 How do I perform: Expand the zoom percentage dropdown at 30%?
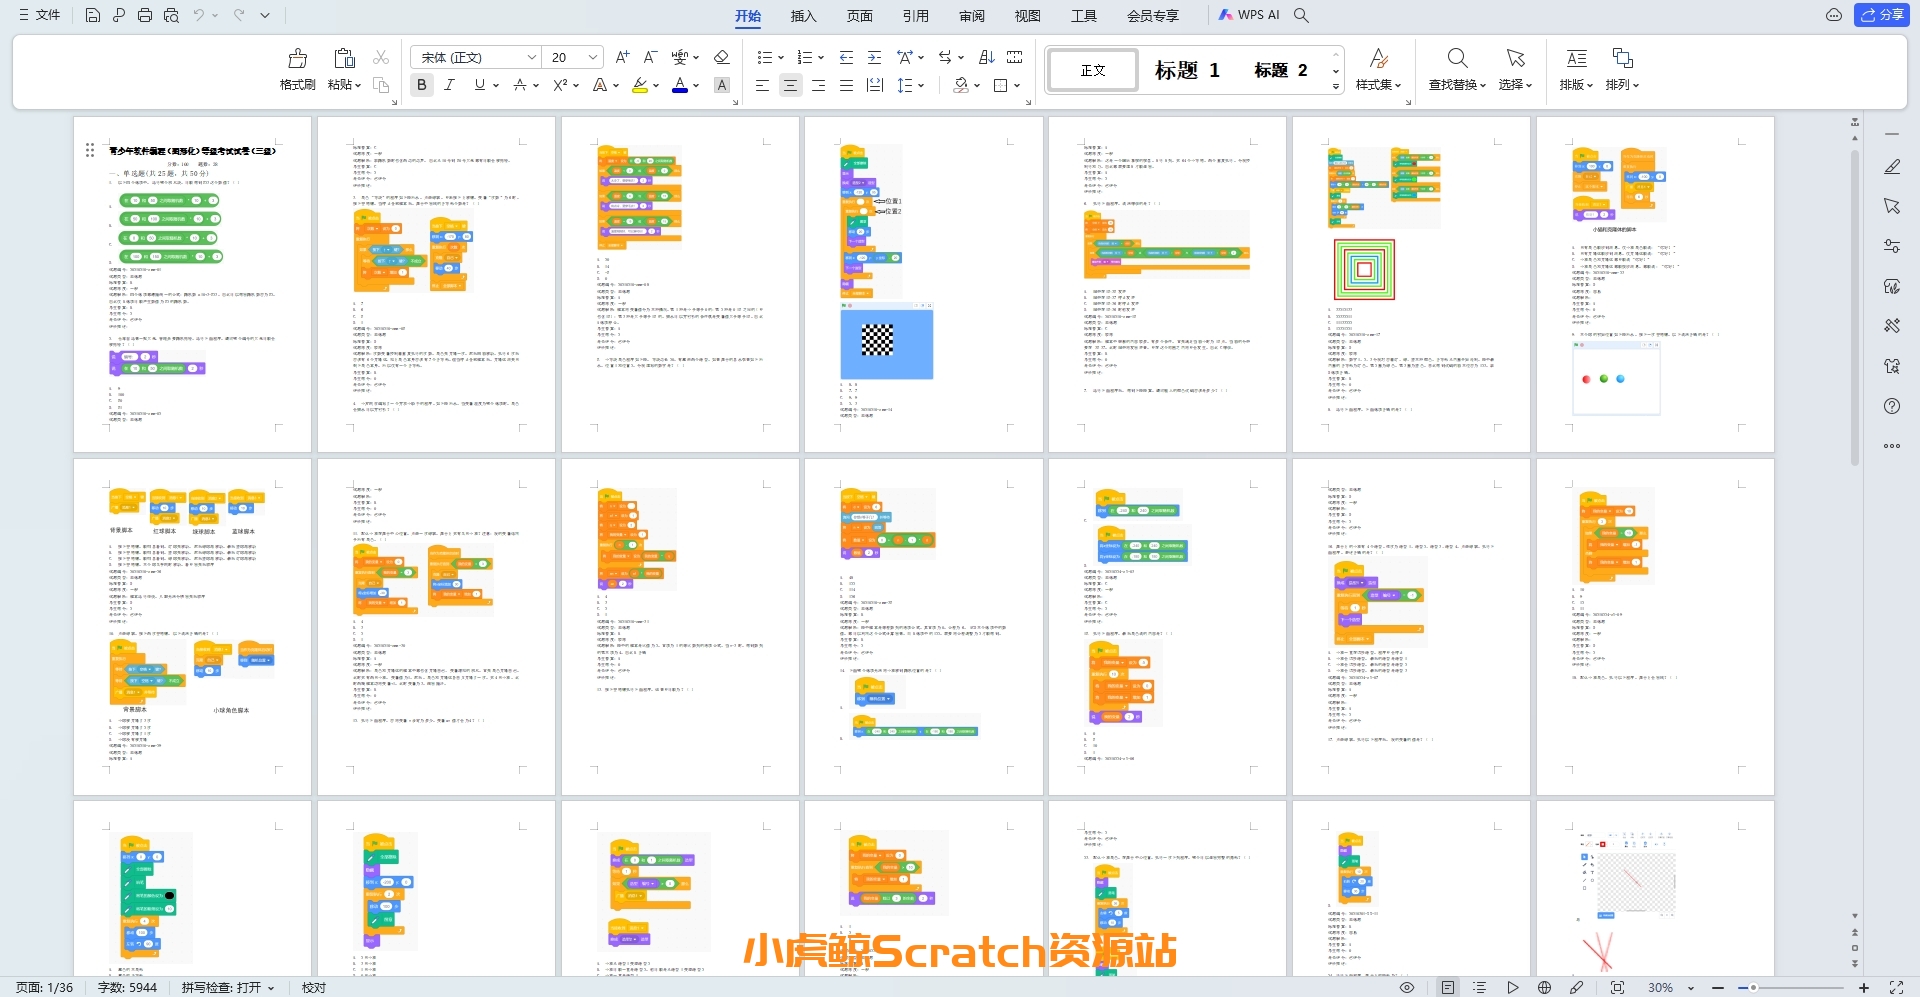(1691, 988)
